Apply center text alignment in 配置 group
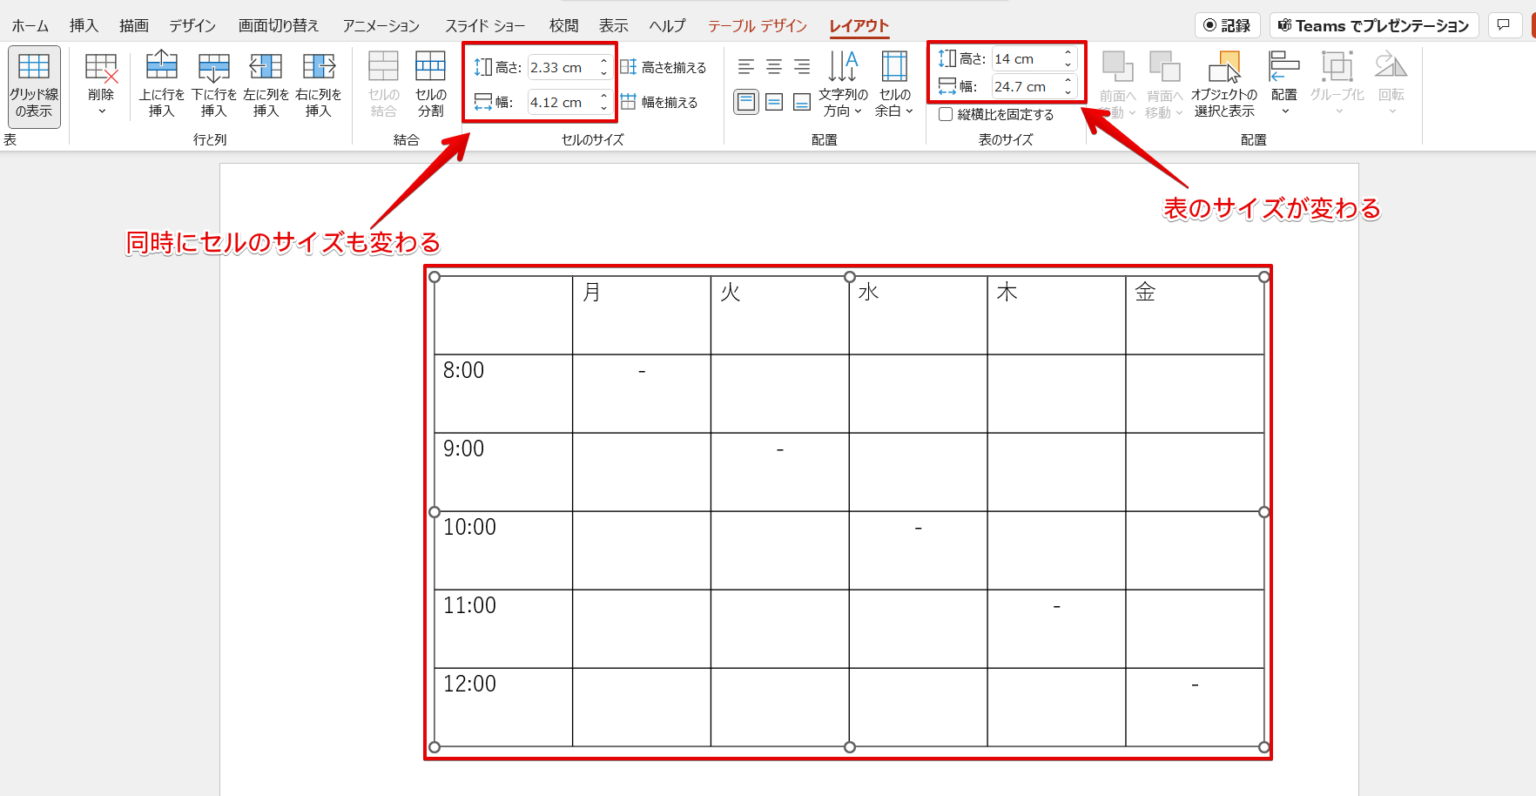The image size is (1536, 796). pos(772,66)
